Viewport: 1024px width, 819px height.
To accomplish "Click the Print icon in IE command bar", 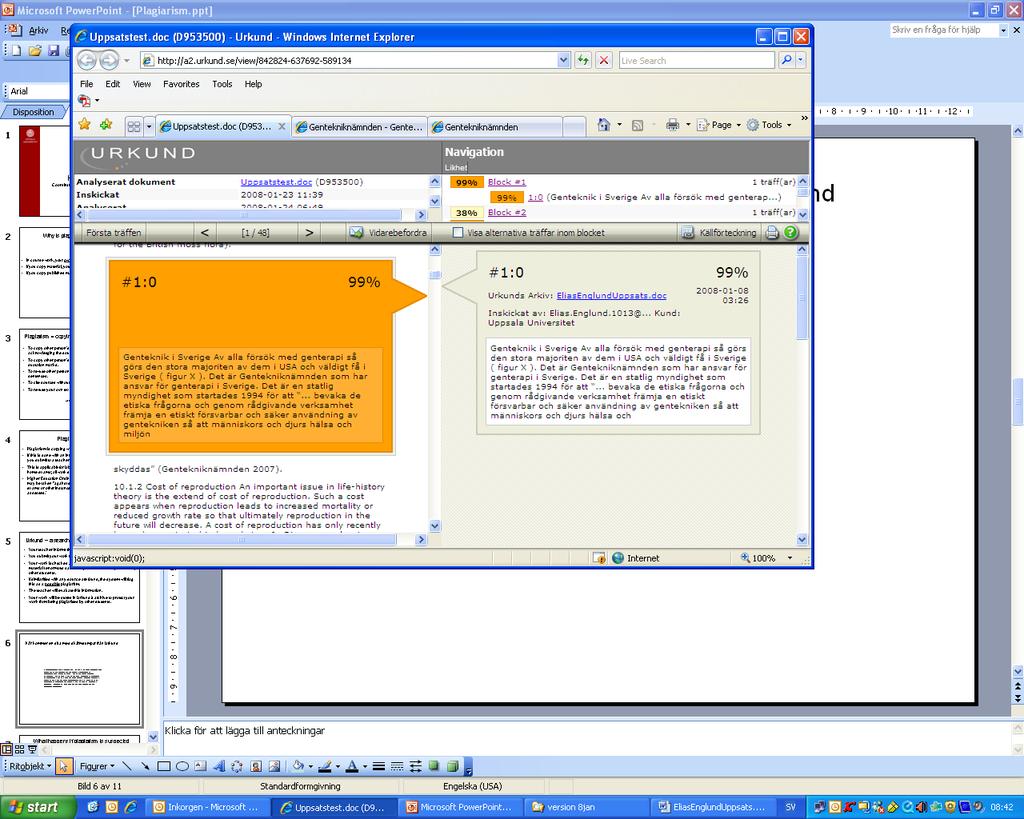I will (672, 125).
